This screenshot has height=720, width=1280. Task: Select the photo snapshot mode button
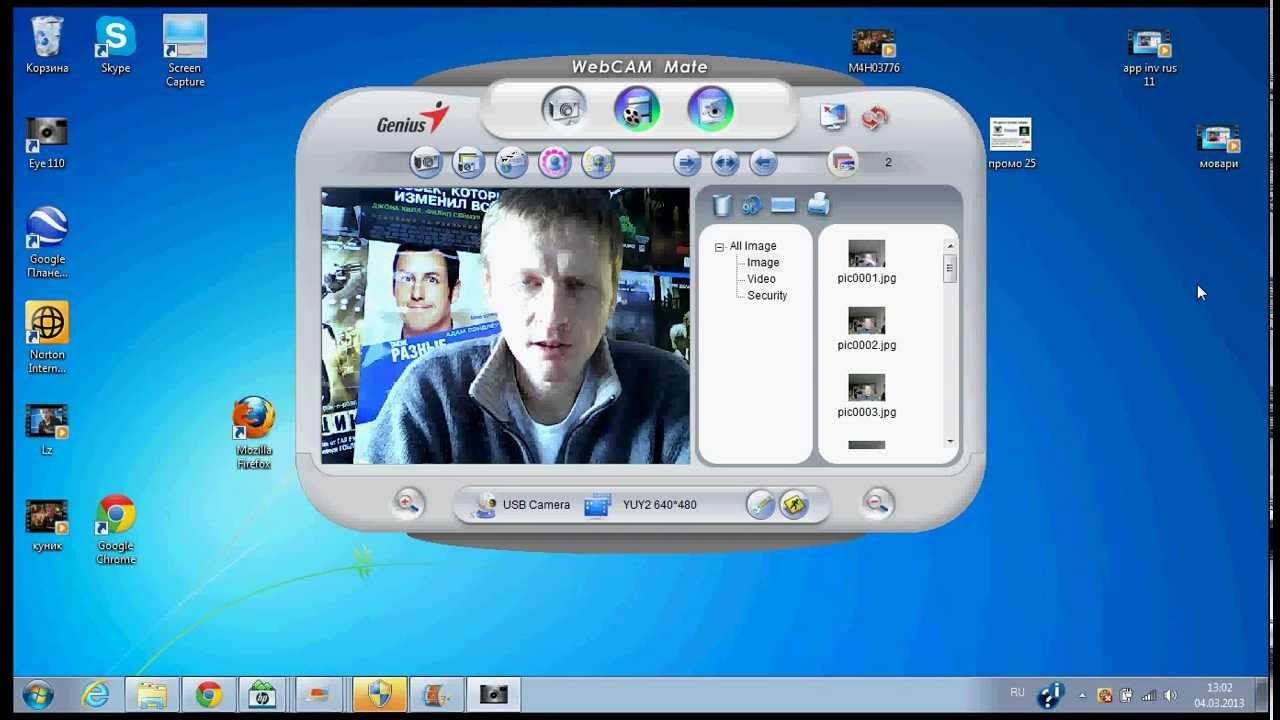565,108
